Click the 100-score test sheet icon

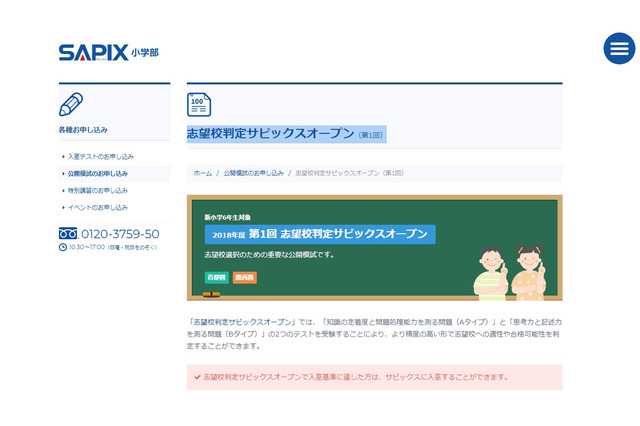pyautogui.click(x=199, y=105)
